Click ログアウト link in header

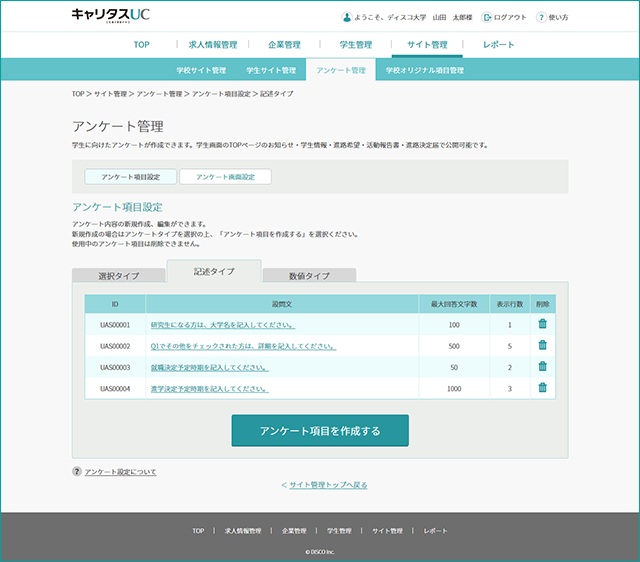pos(510,17)
